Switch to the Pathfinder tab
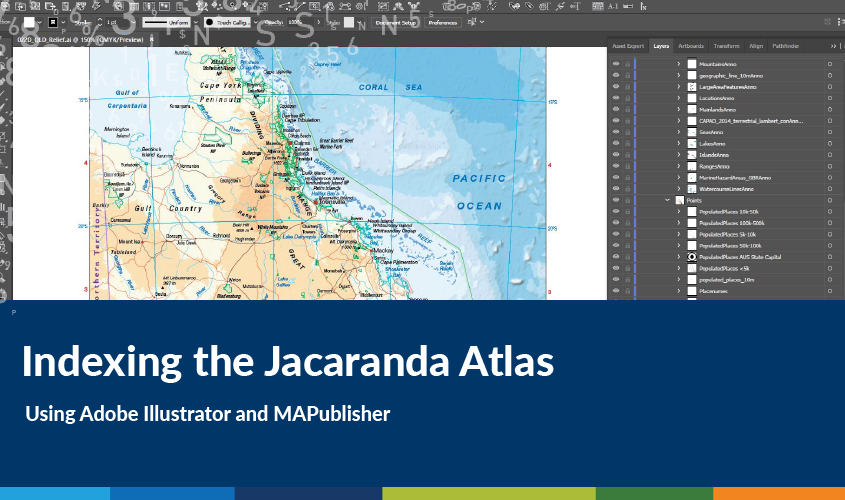 tap(786, 46)
